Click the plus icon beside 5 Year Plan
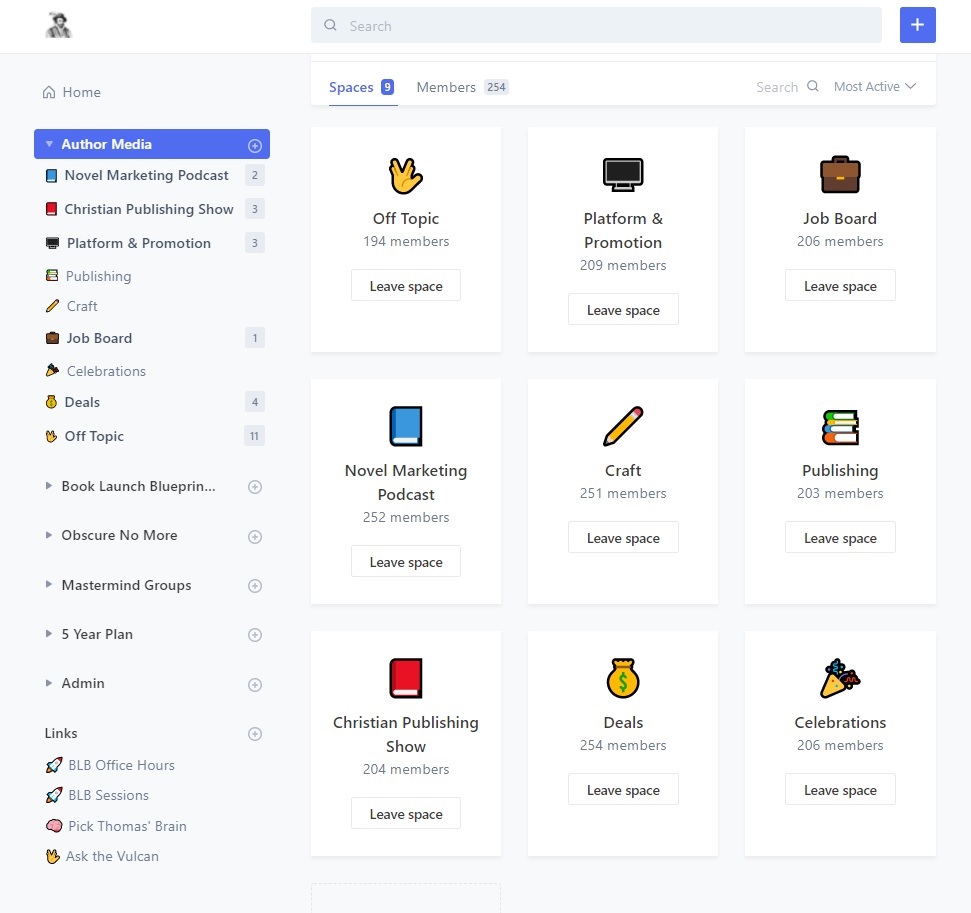 pyautogui.click(x=255, y=635)
